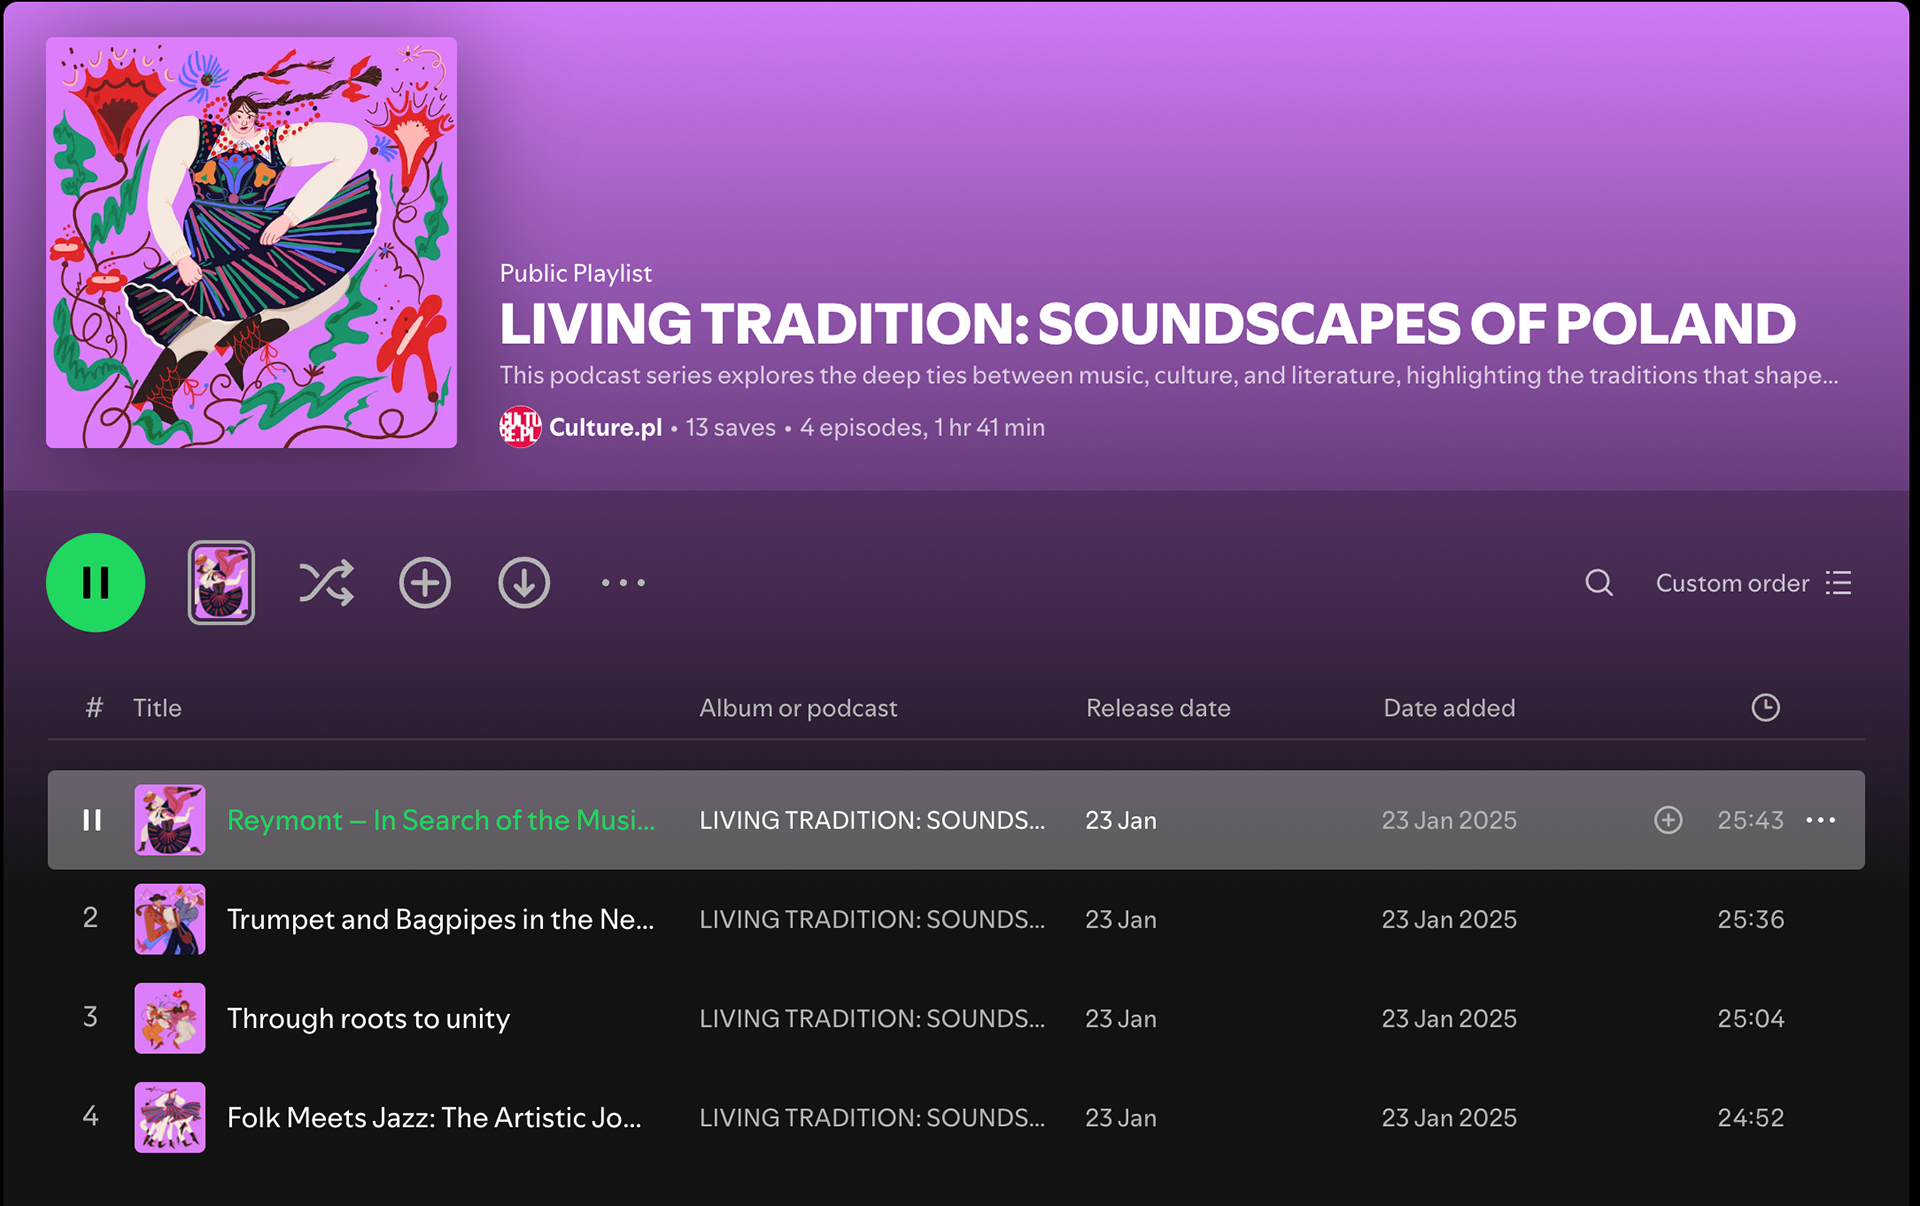Click the Trumpet and Bagpipes thumbnail
The image size is (1920, 1206).
point(170,919)
